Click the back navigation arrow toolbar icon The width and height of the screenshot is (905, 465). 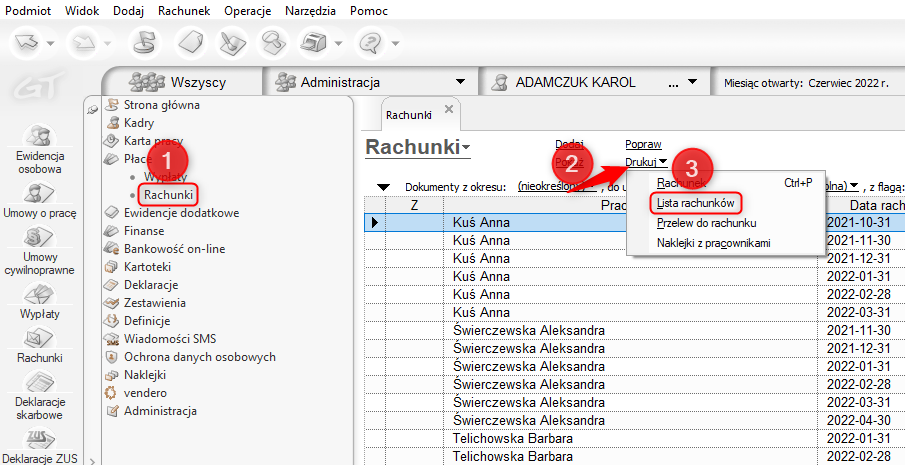[28, 42]
